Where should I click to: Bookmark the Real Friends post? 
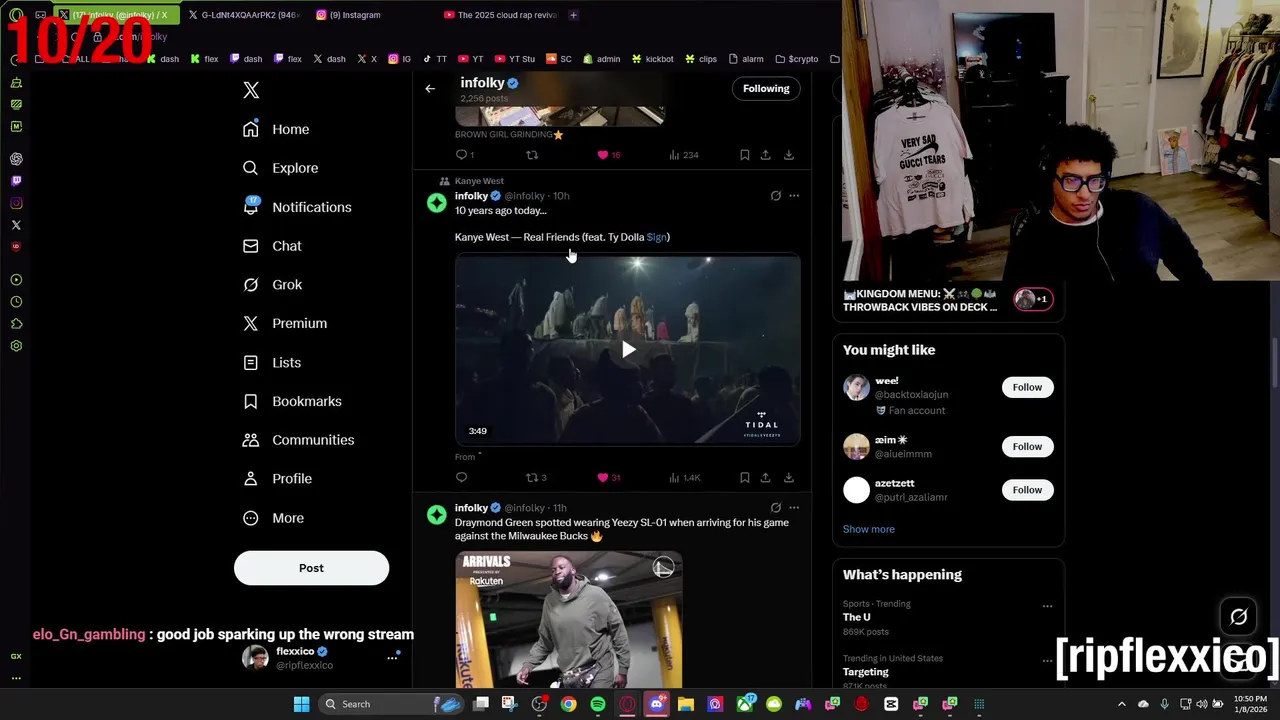click(x=744, y=478)
